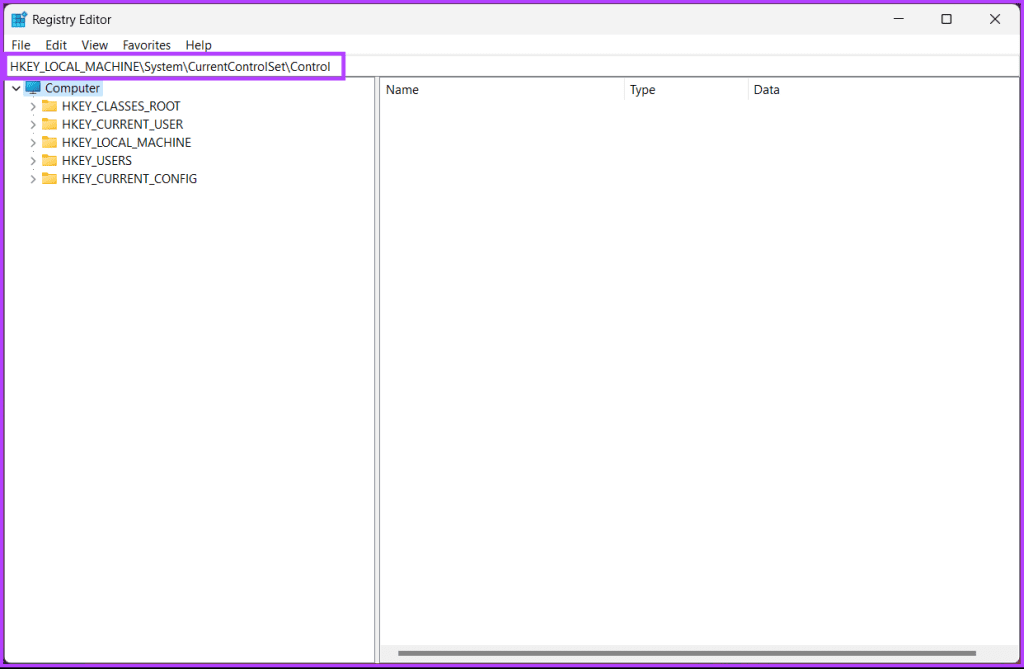Screen dimensions: 1024x669
Task: Sort values by the Type column
Action: tap(642, 89)
